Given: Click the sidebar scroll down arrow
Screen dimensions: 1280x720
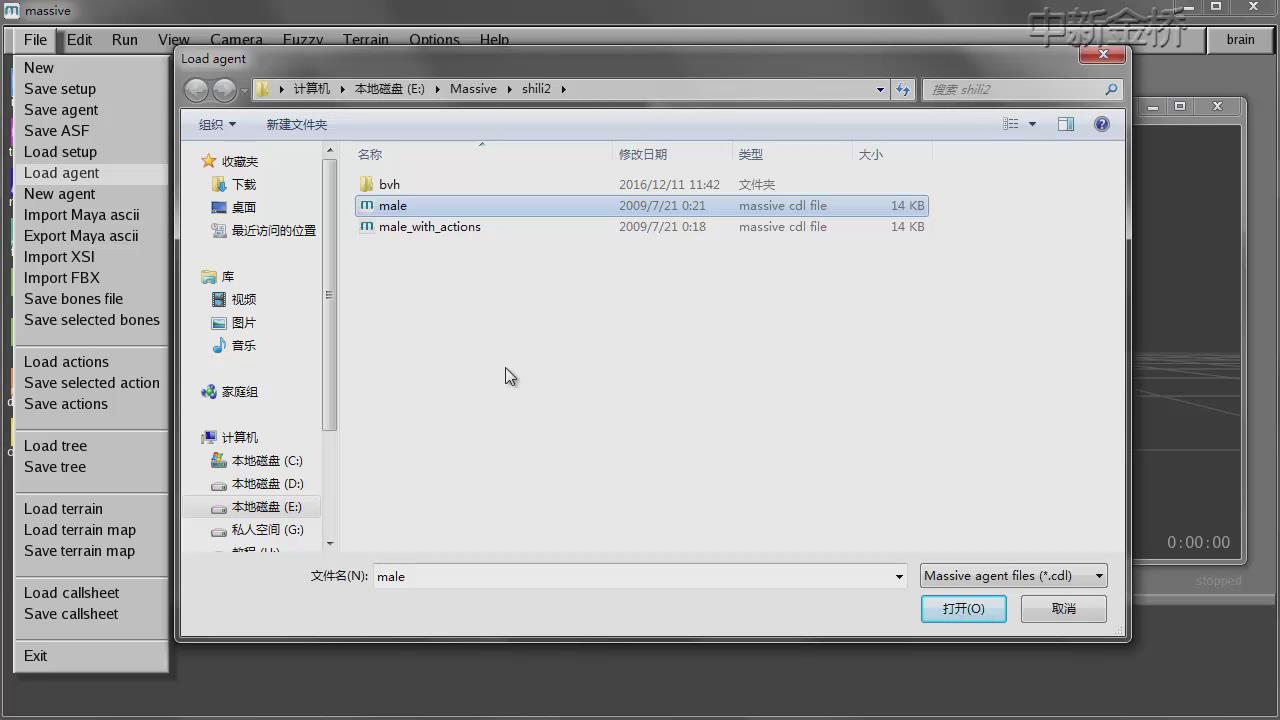Looking at the screenshot, I should 330,544.
